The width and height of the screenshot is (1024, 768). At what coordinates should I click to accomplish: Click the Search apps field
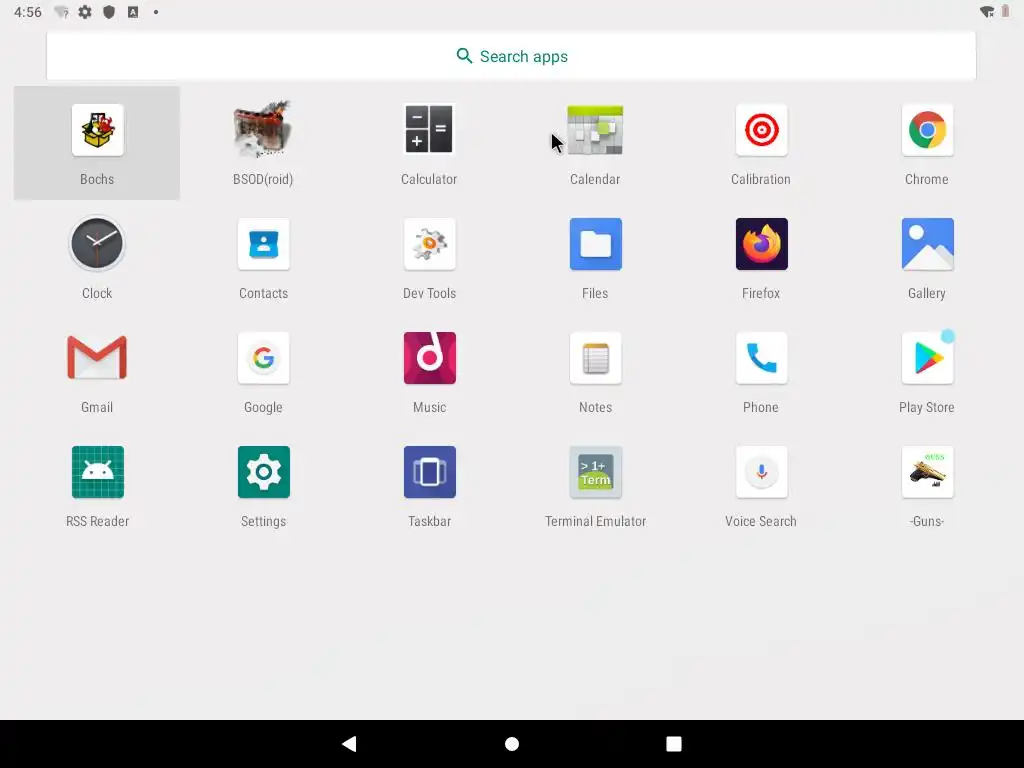(511, 56)
